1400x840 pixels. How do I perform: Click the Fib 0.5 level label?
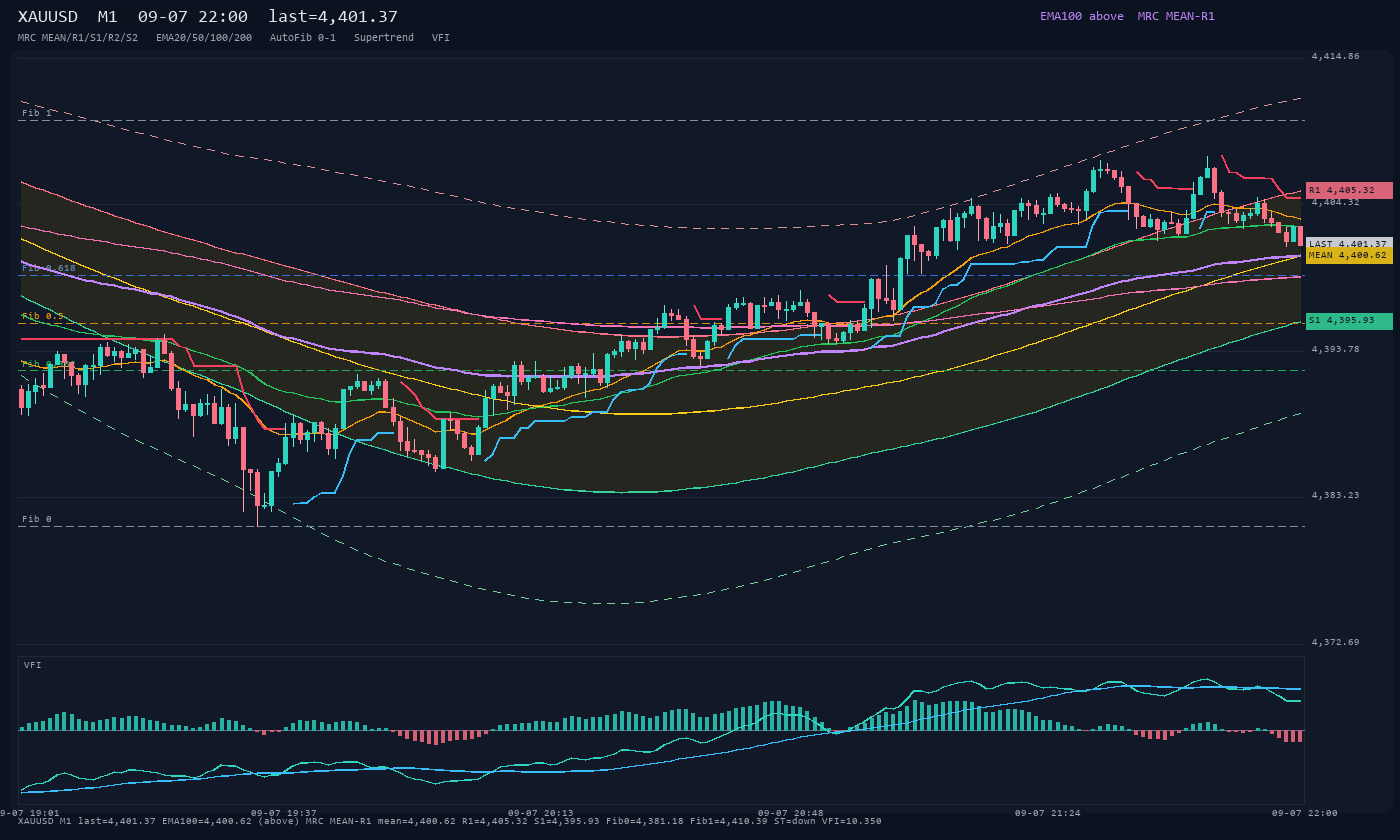click(x=43, y=316)
